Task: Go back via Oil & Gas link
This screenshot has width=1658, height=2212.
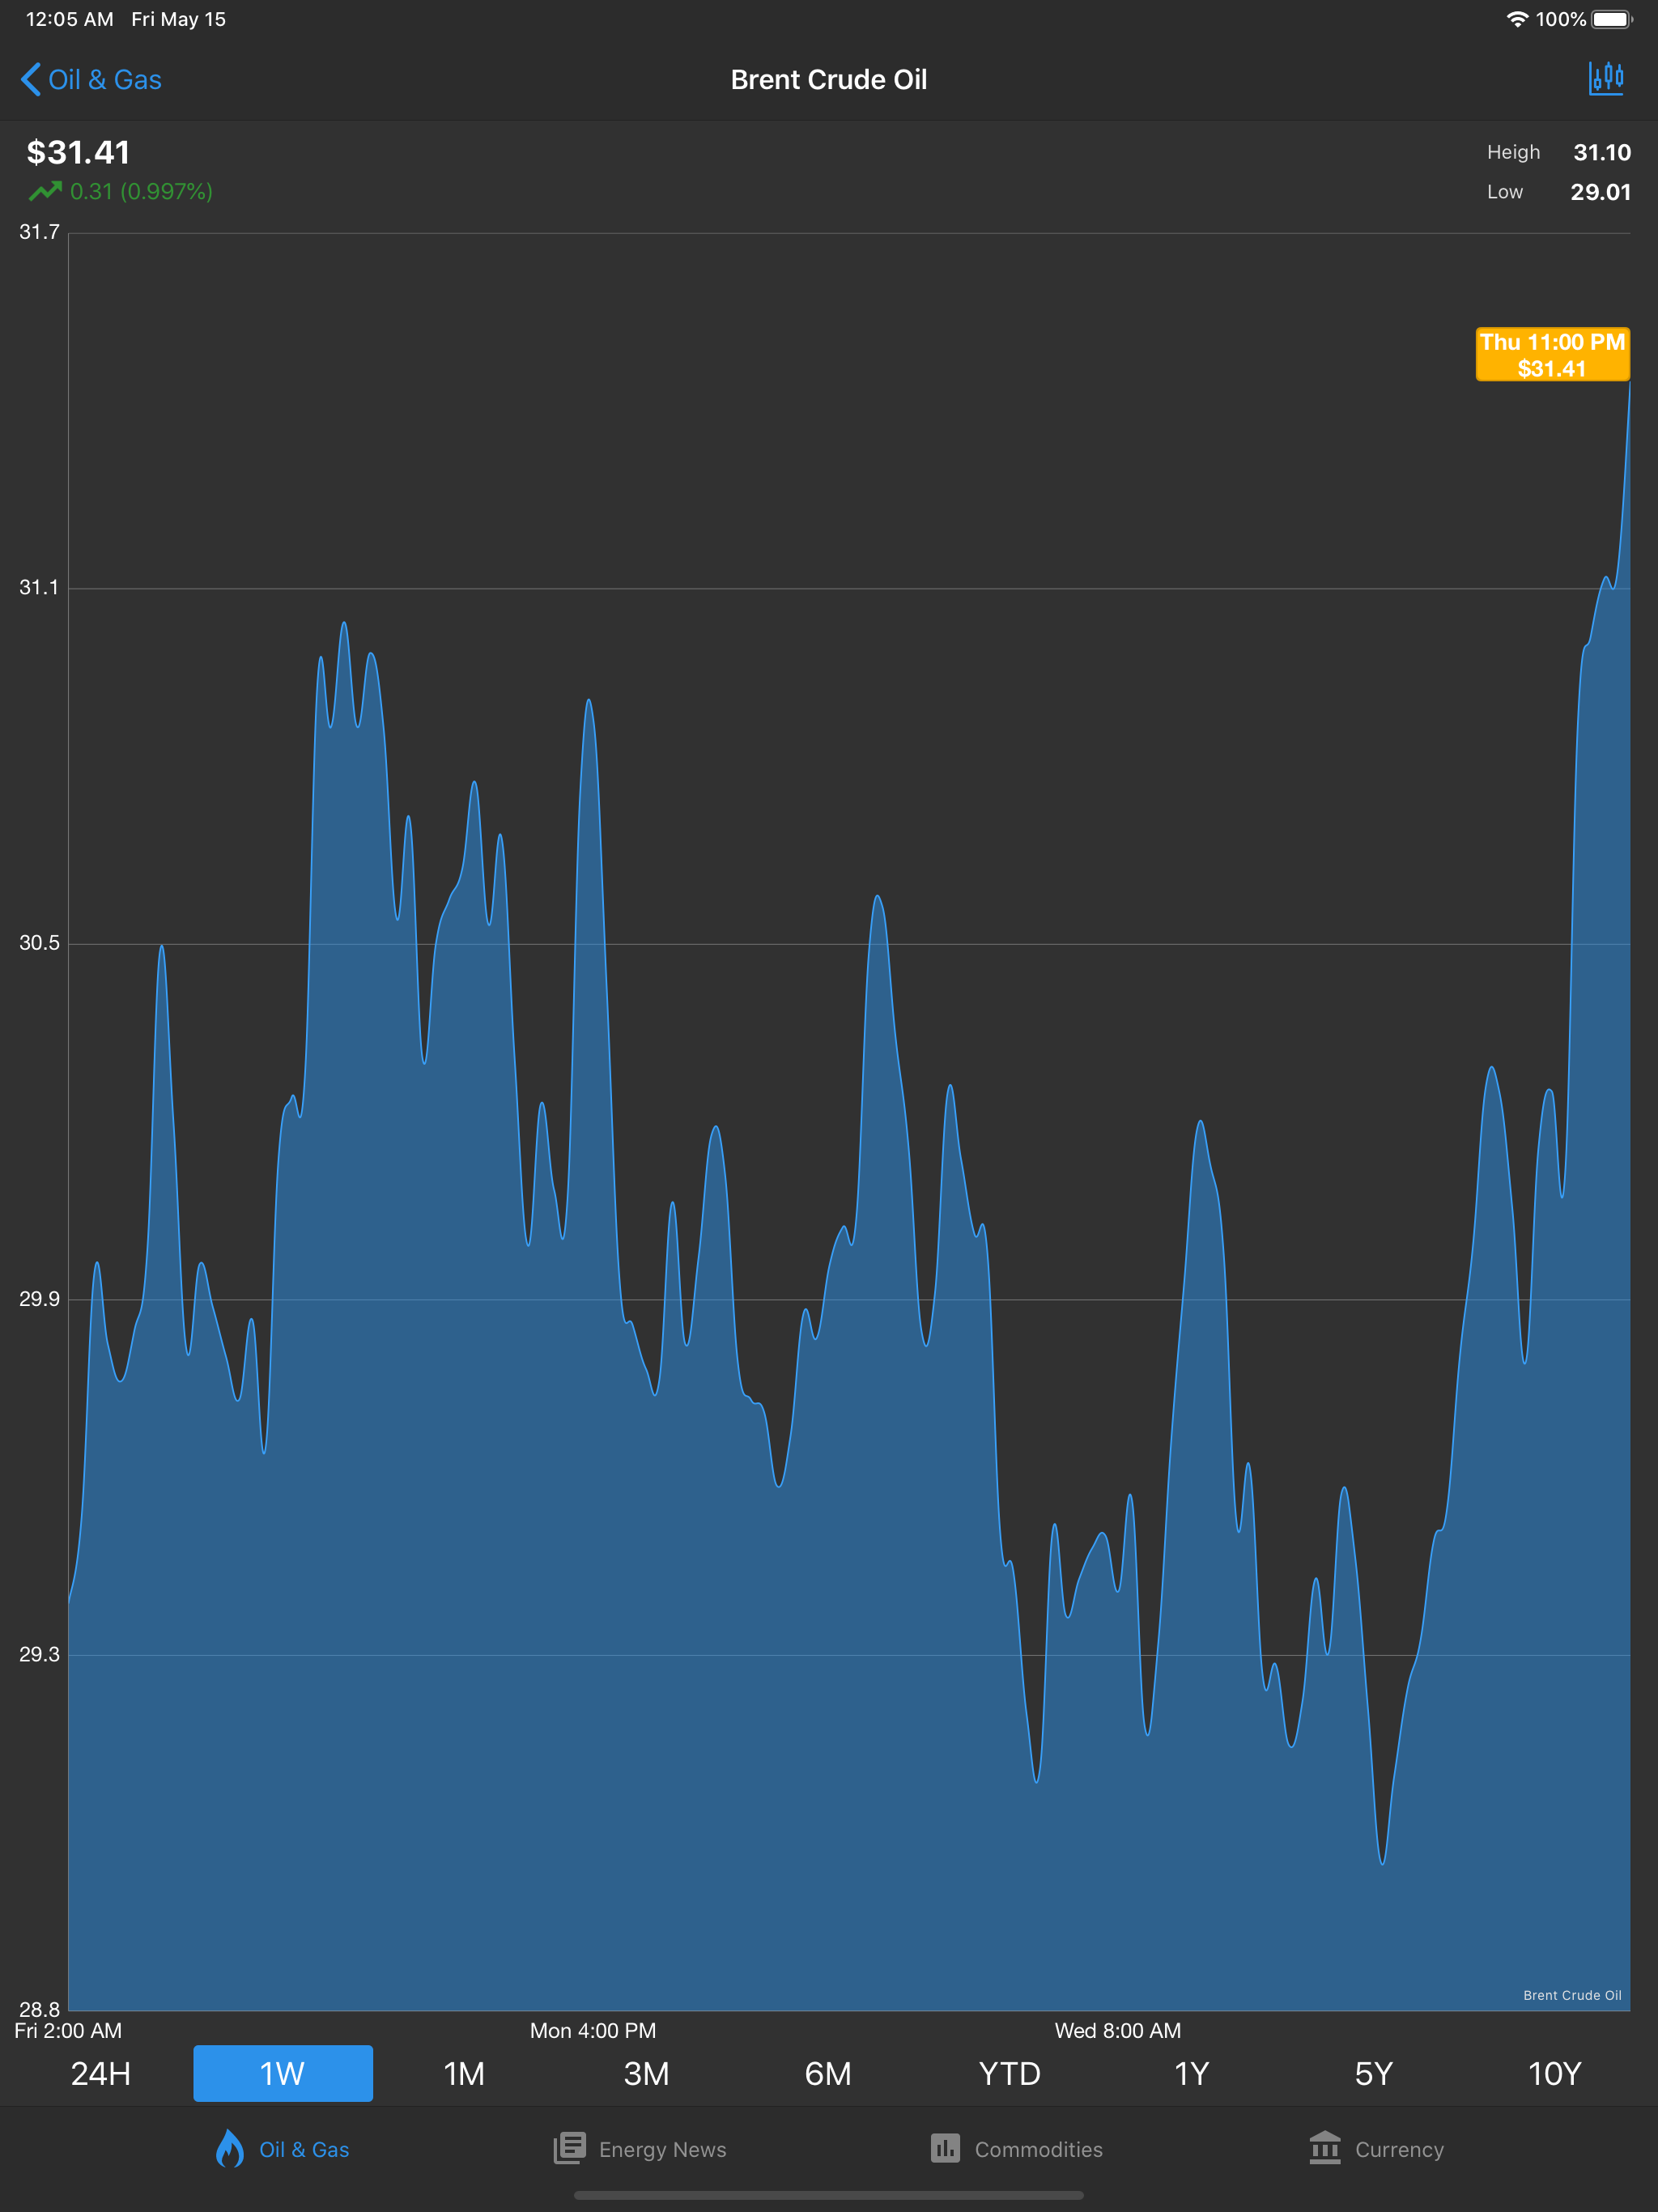Action: pos(105,80)
